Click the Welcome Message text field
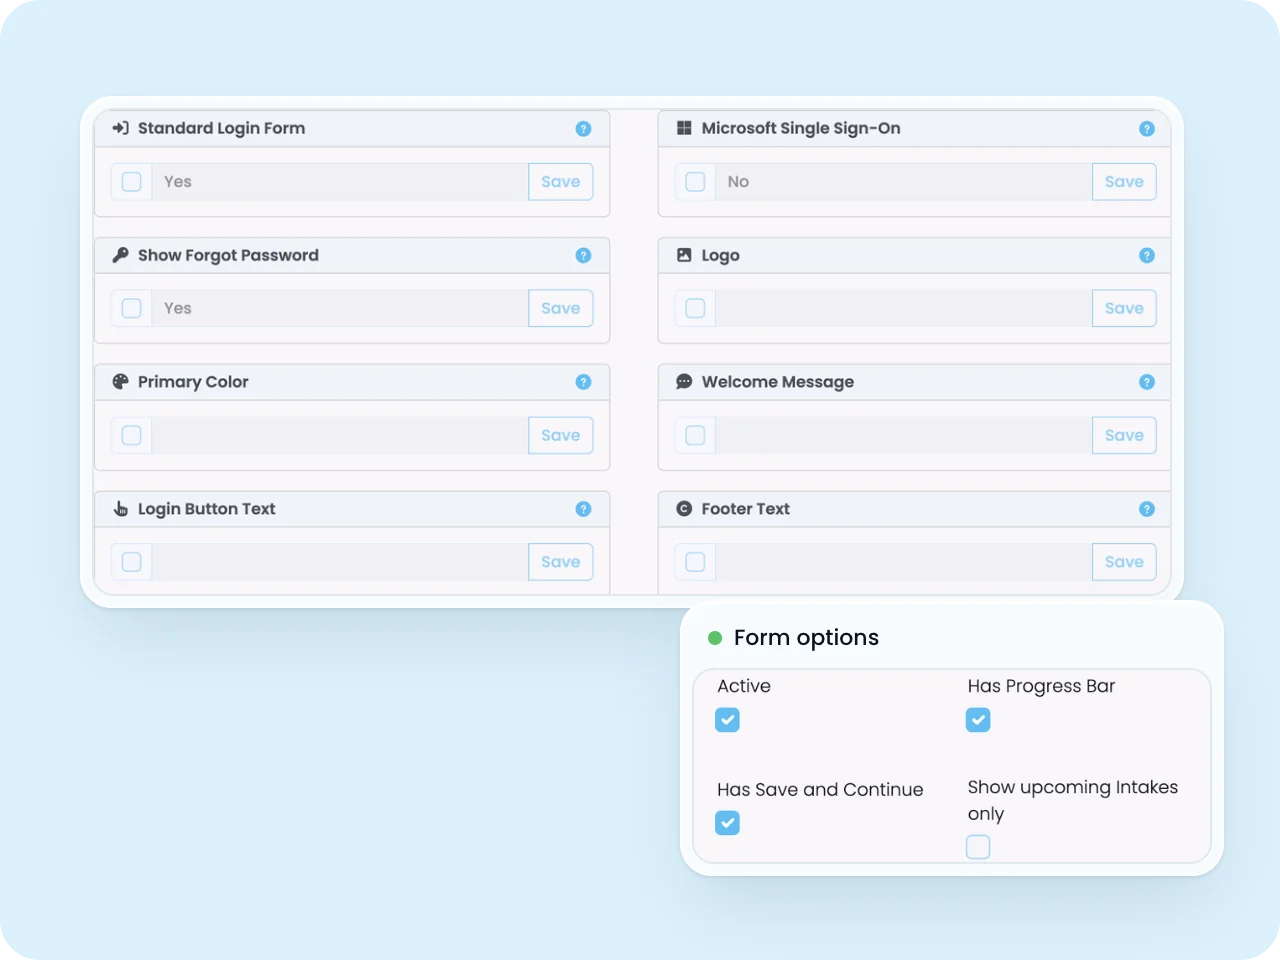This screenshot has width=1280, height=960. [x=904, y=435]
